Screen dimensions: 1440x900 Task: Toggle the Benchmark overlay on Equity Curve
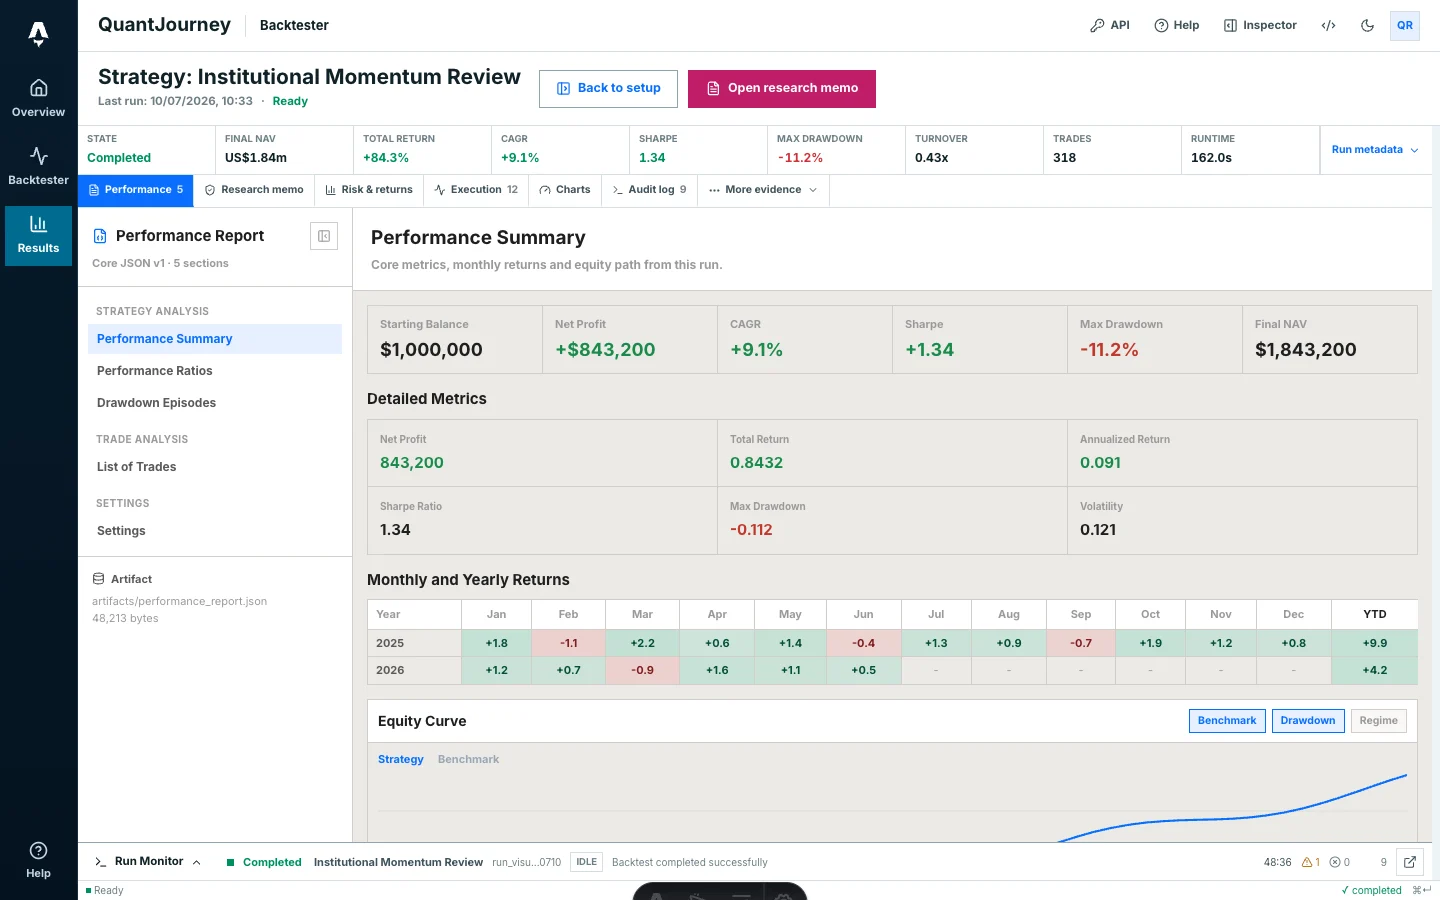tap(1227, 721)
